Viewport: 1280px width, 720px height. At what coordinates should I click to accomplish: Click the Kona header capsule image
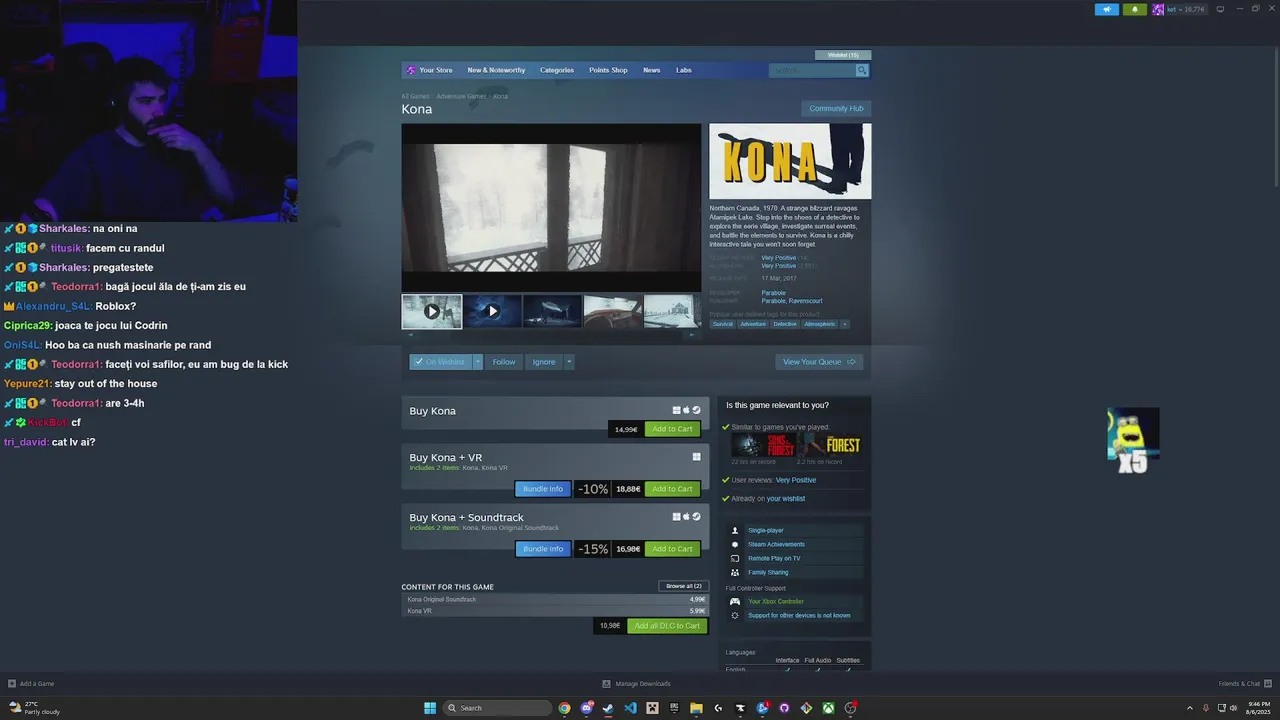point(790,161)
